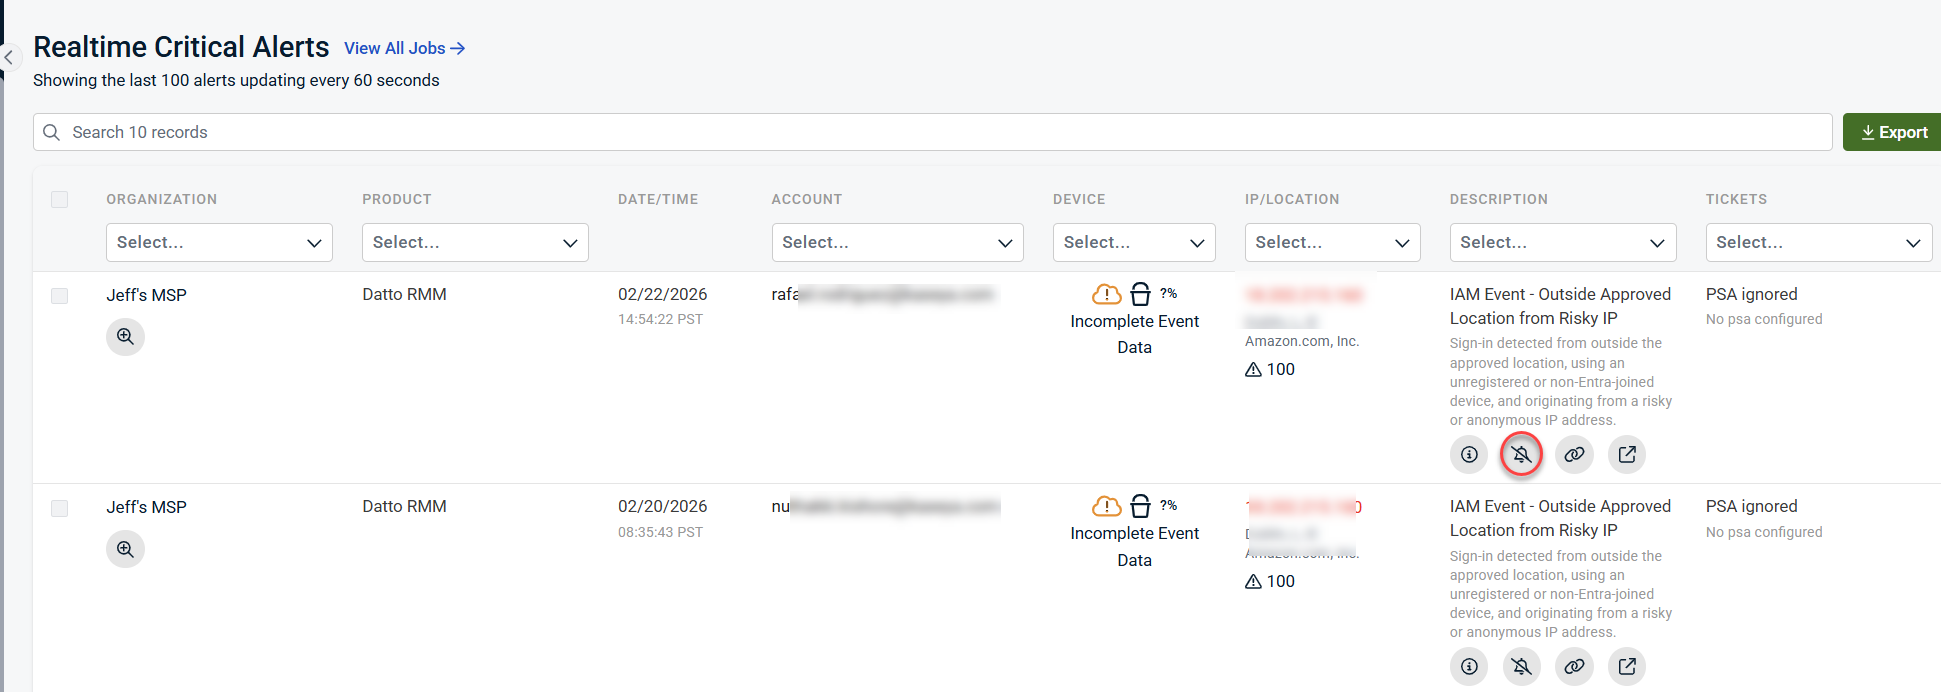1941x692 pixels.
Task: Open first alert in new window icon
Action: click(1627, 455)
